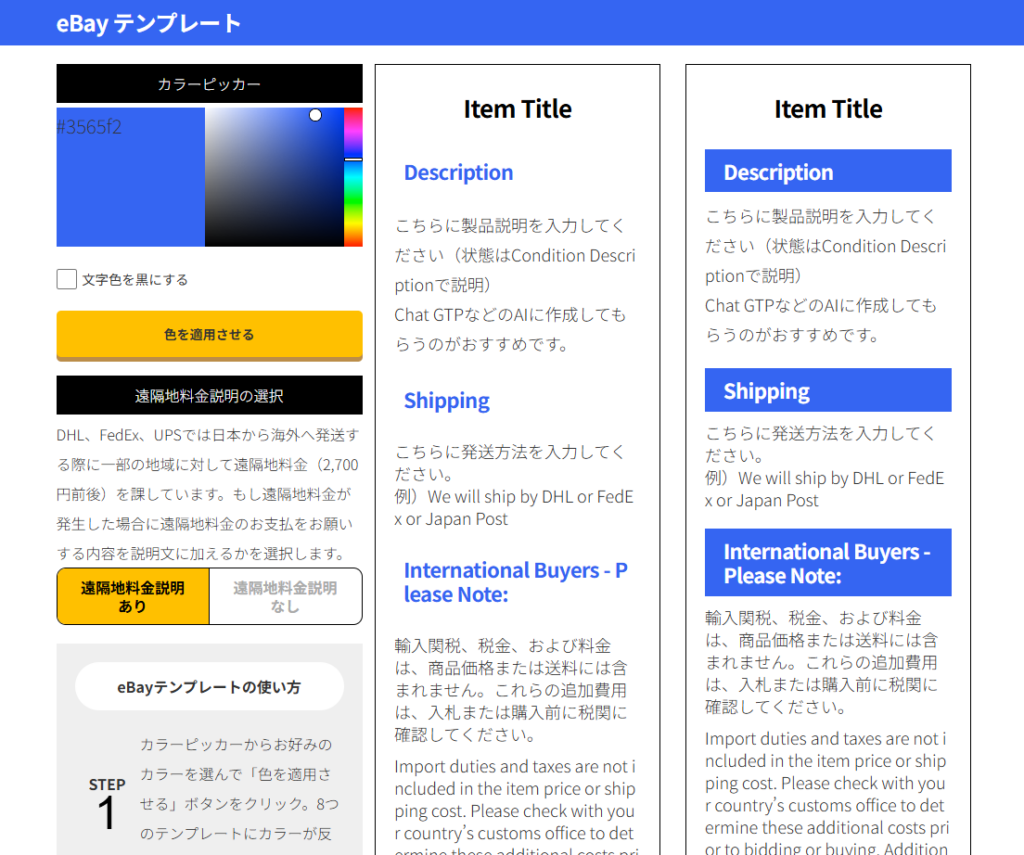Click the eBayテンプレートの使い方 pill heading
The image size is (1024, 855).
coord(209,687)
